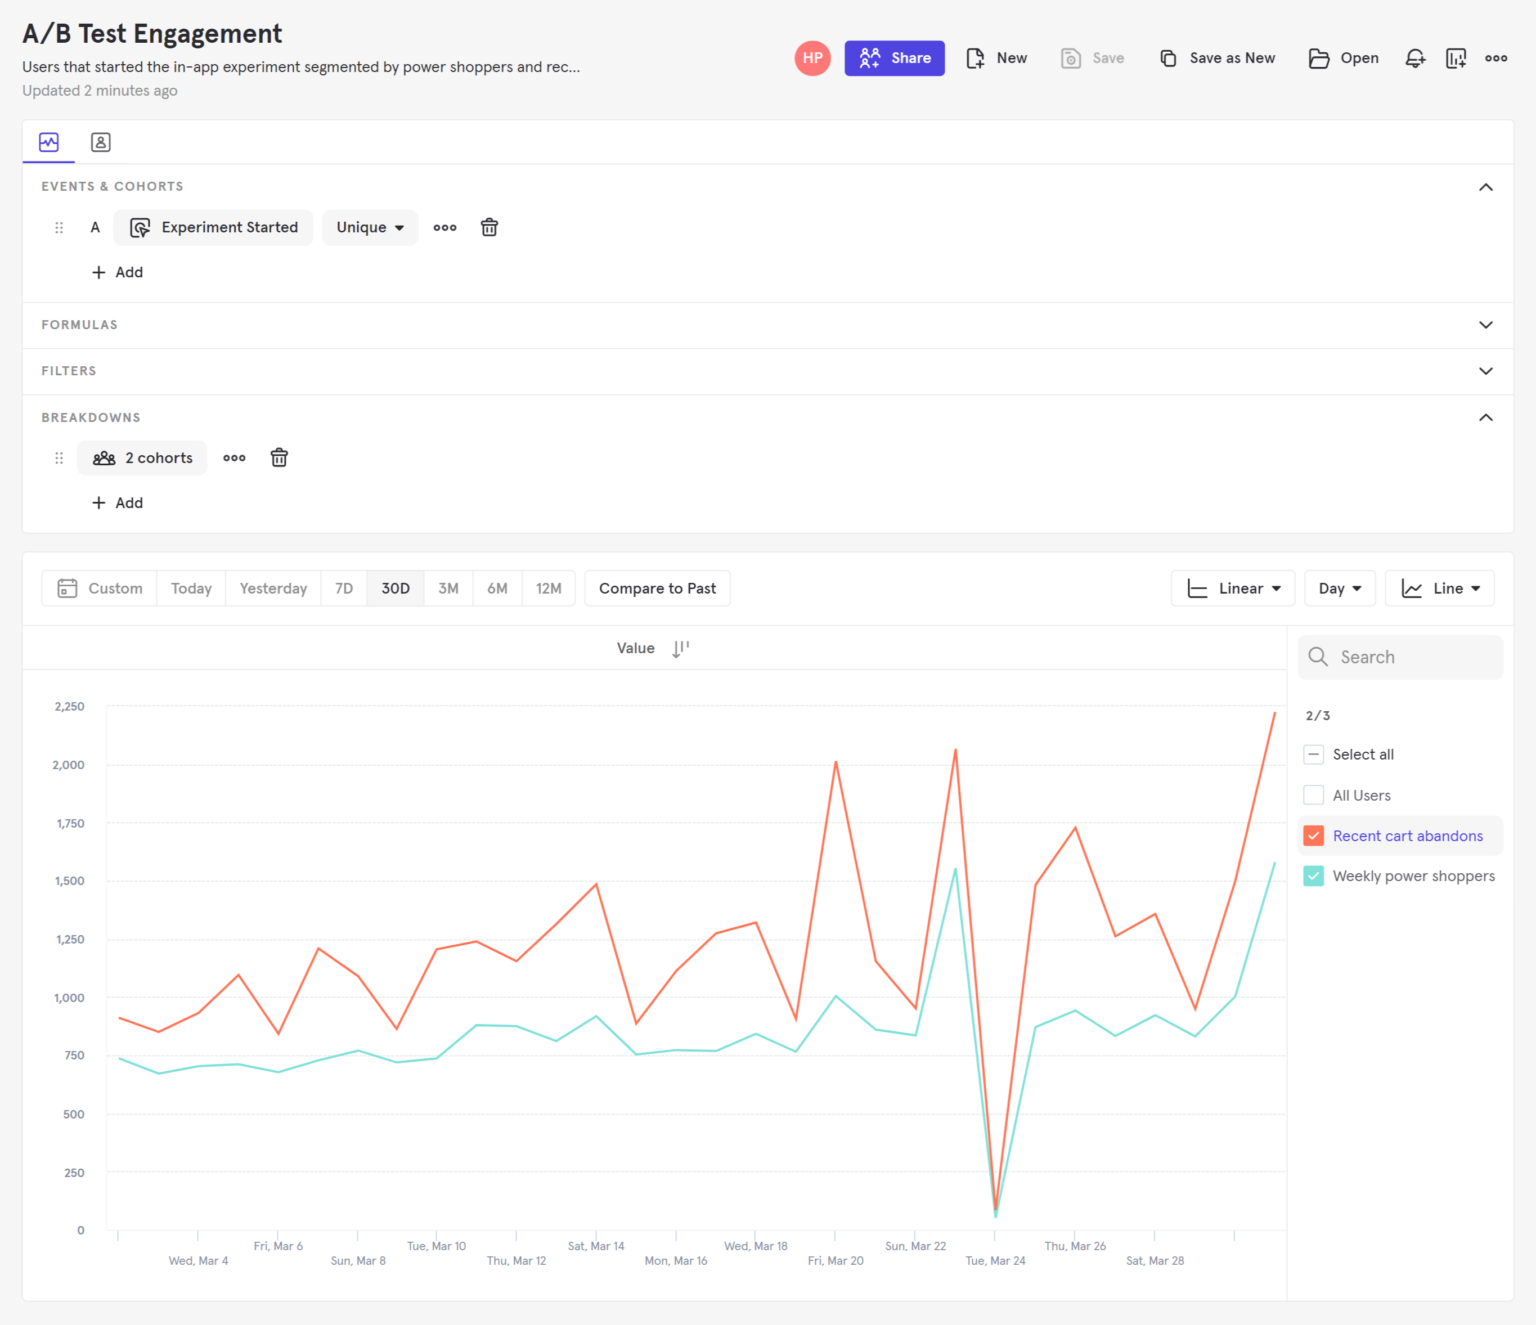The width and height of the screenshot is (1536, 1325).
Task: Click the search icon in the legend panel
Action: [x=1318, y=657]
